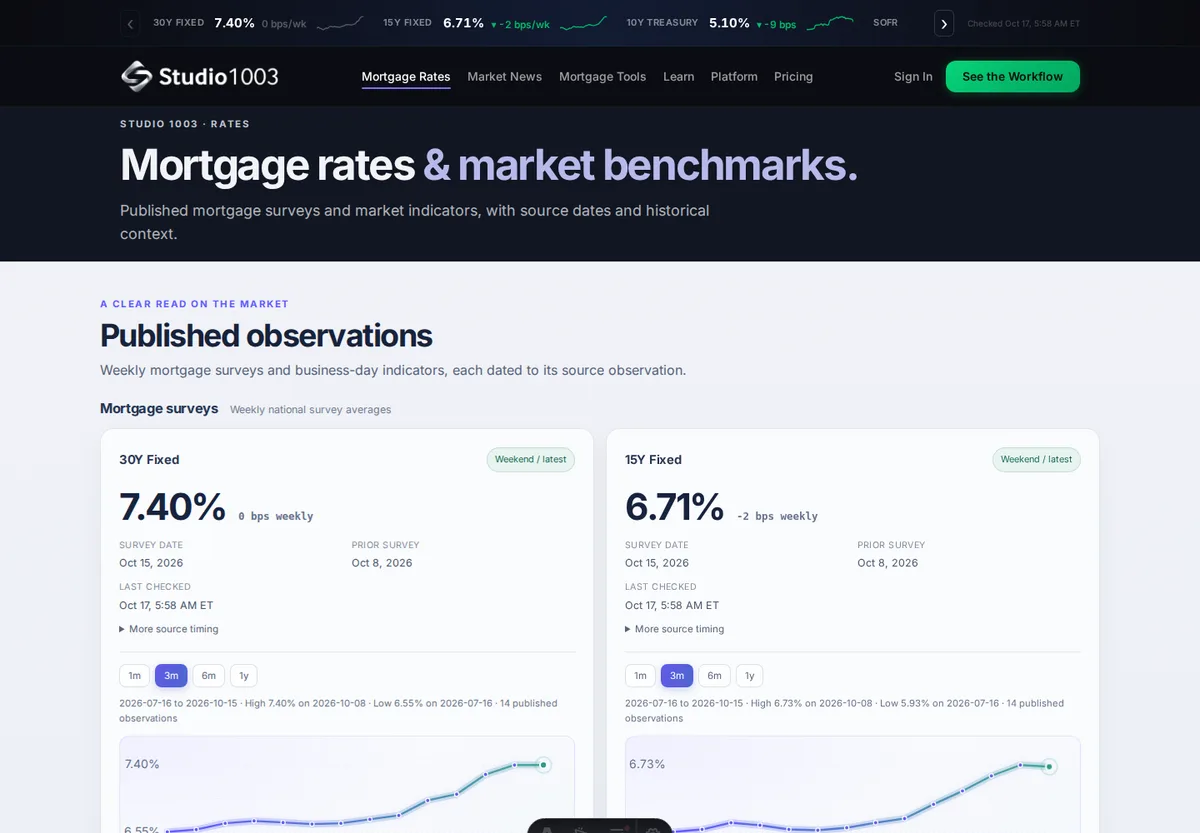
Task: Click the Weekly national survey averages caption
Action: coord(311,410)
